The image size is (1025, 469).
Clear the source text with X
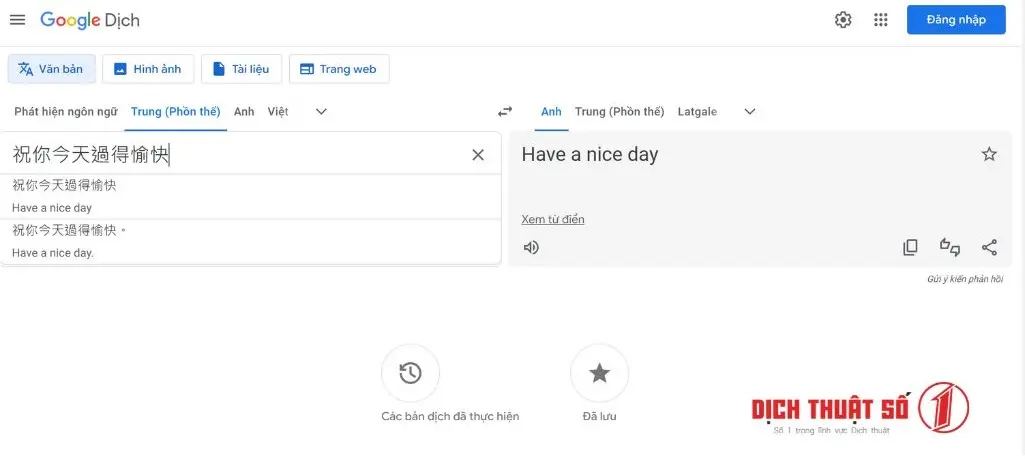pos(478,155)
